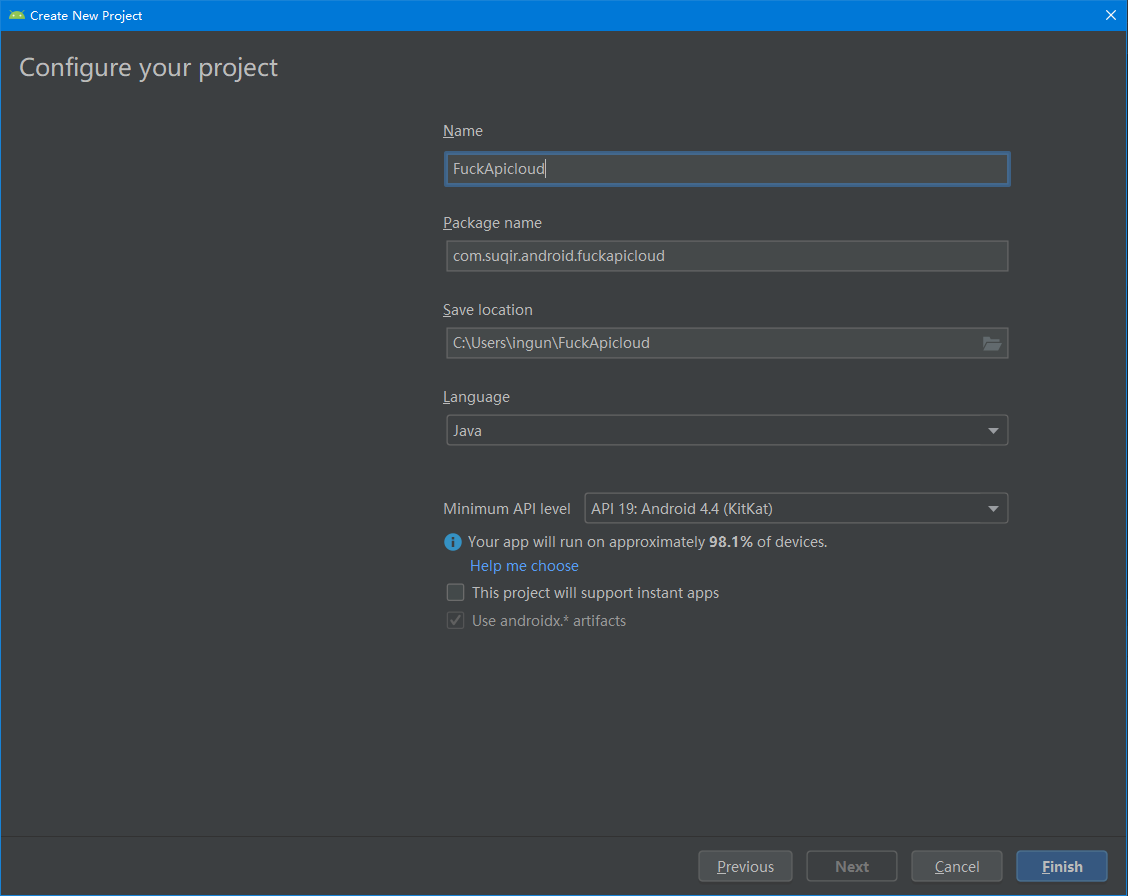The height and width of the screenshot is (896, 1128).
Task: Click the Minimum API level dropdown arrow
Action: point(993,508)
